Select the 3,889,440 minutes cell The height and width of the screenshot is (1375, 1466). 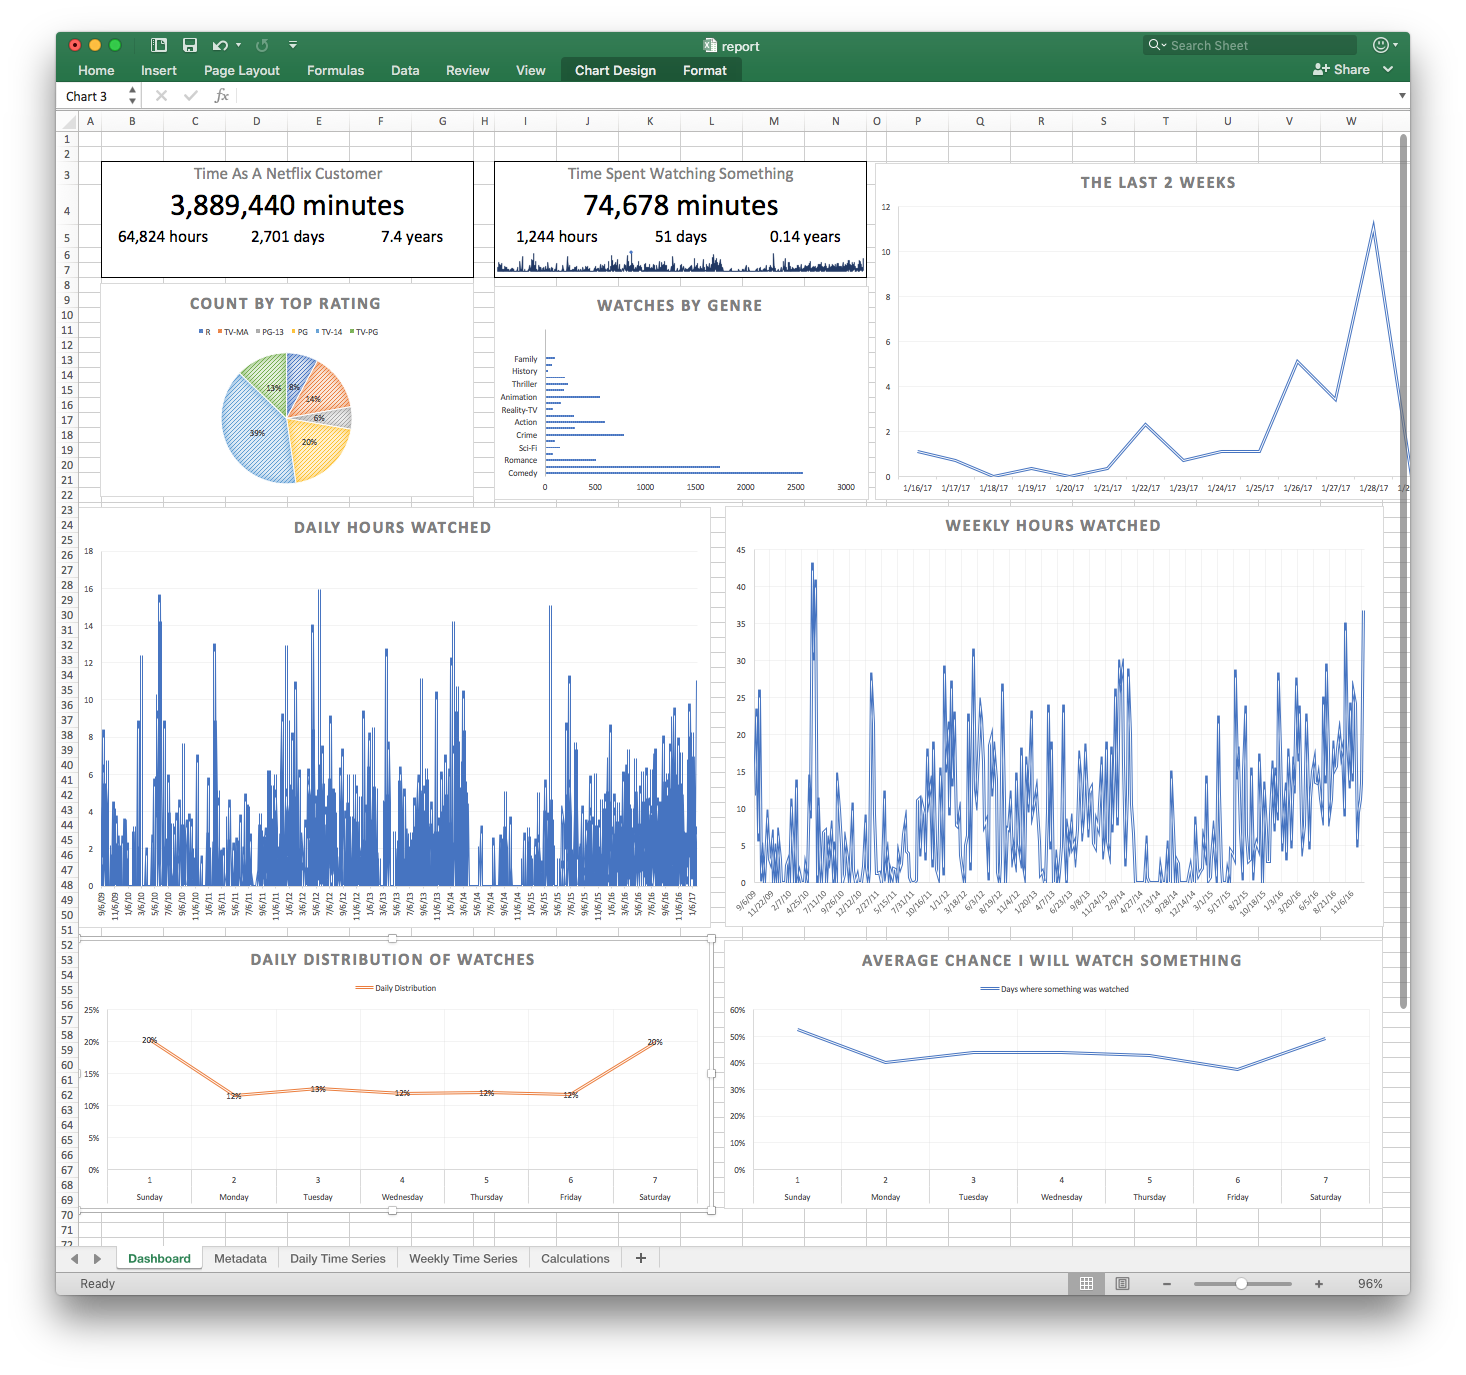pos(287,205)
